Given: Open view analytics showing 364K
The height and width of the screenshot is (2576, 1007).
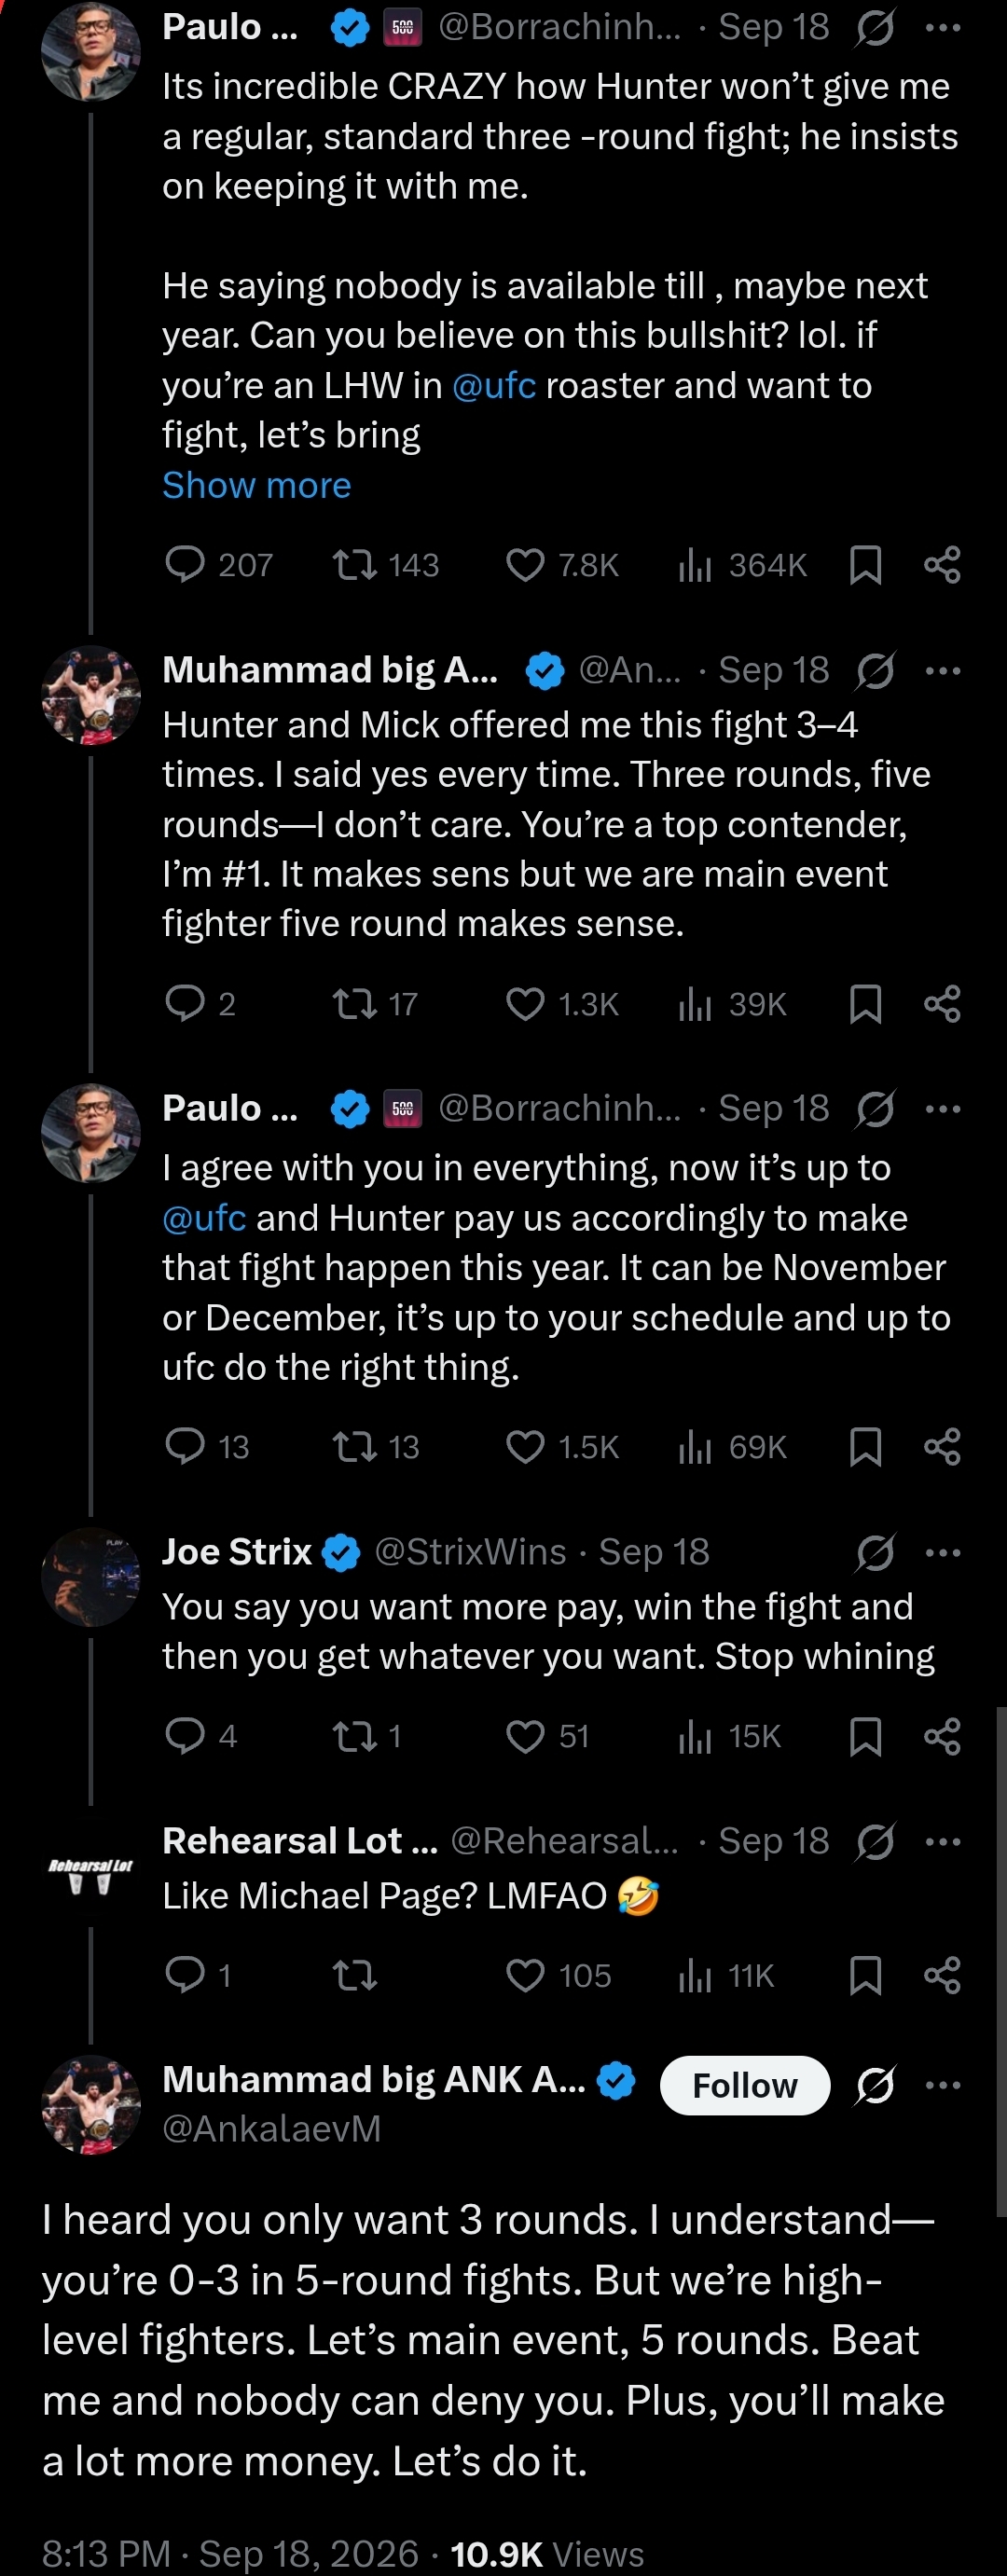Looking at the screenshot, I should [742, 565].
